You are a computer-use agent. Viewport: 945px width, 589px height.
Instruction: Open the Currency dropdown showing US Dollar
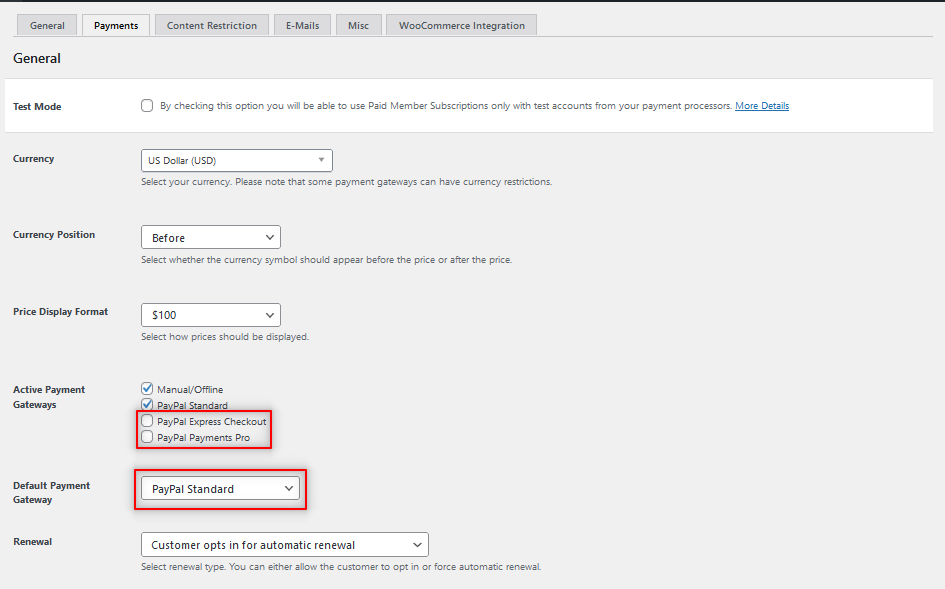(237, 160)
